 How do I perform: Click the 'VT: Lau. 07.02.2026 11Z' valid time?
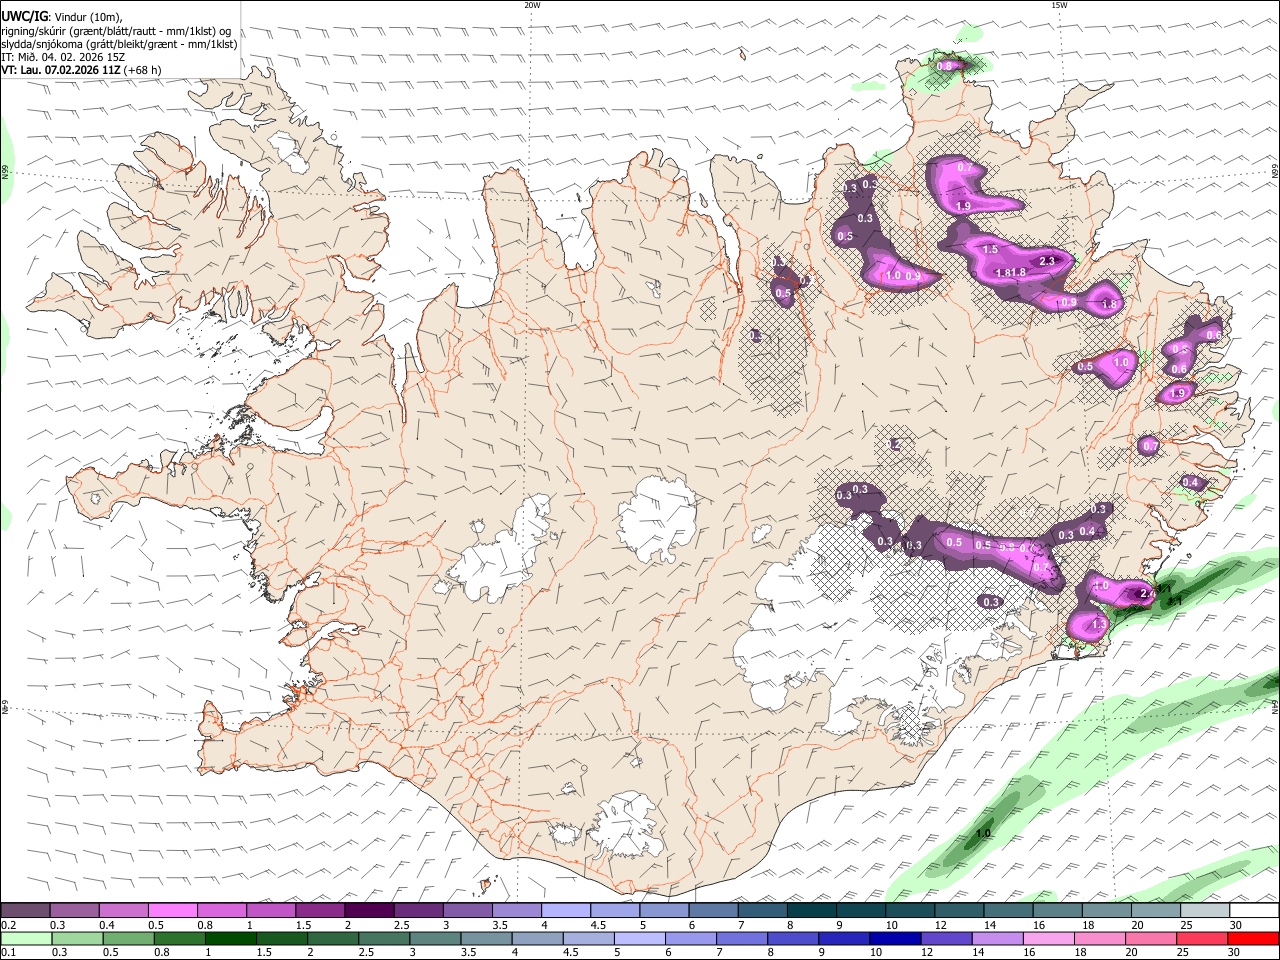click(59, 70)
